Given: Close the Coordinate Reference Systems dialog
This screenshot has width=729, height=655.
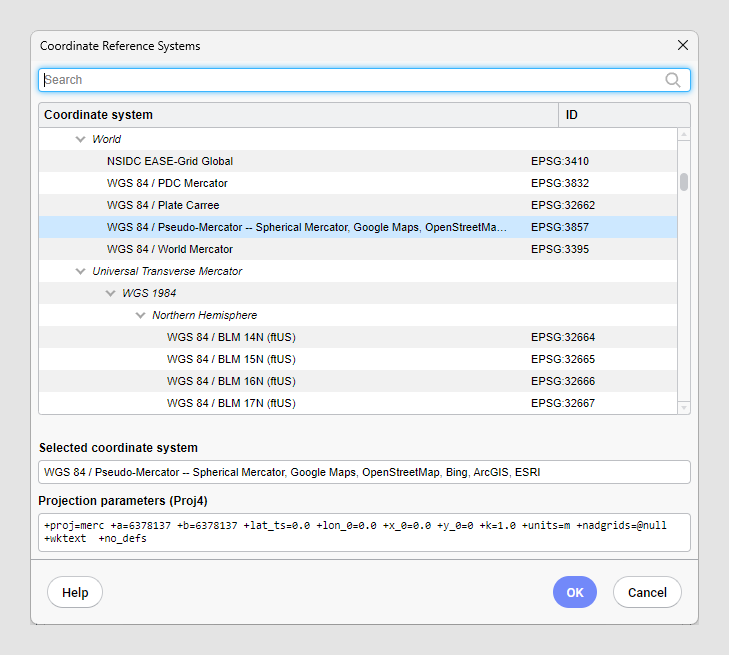Looking at the screenshot, I should pyautogui.click(x=683, y=45).
